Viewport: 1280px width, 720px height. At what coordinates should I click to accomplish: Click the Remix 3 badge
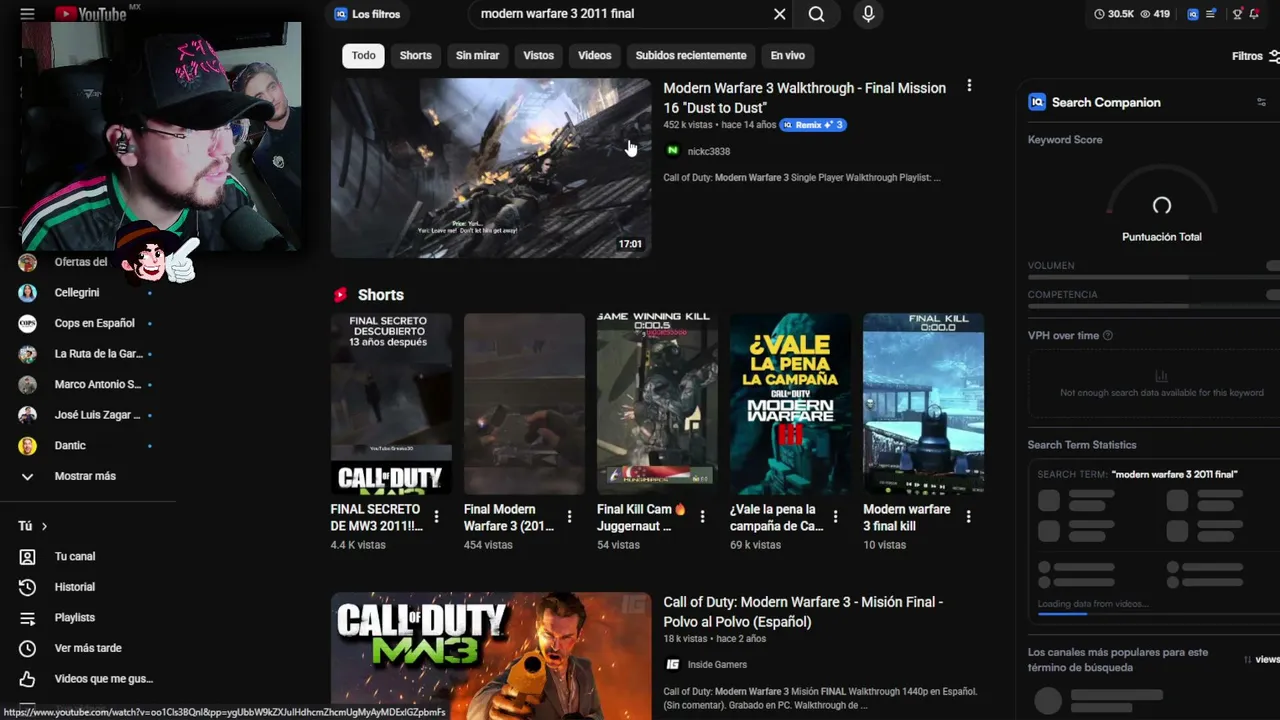[x=813, y=125]
